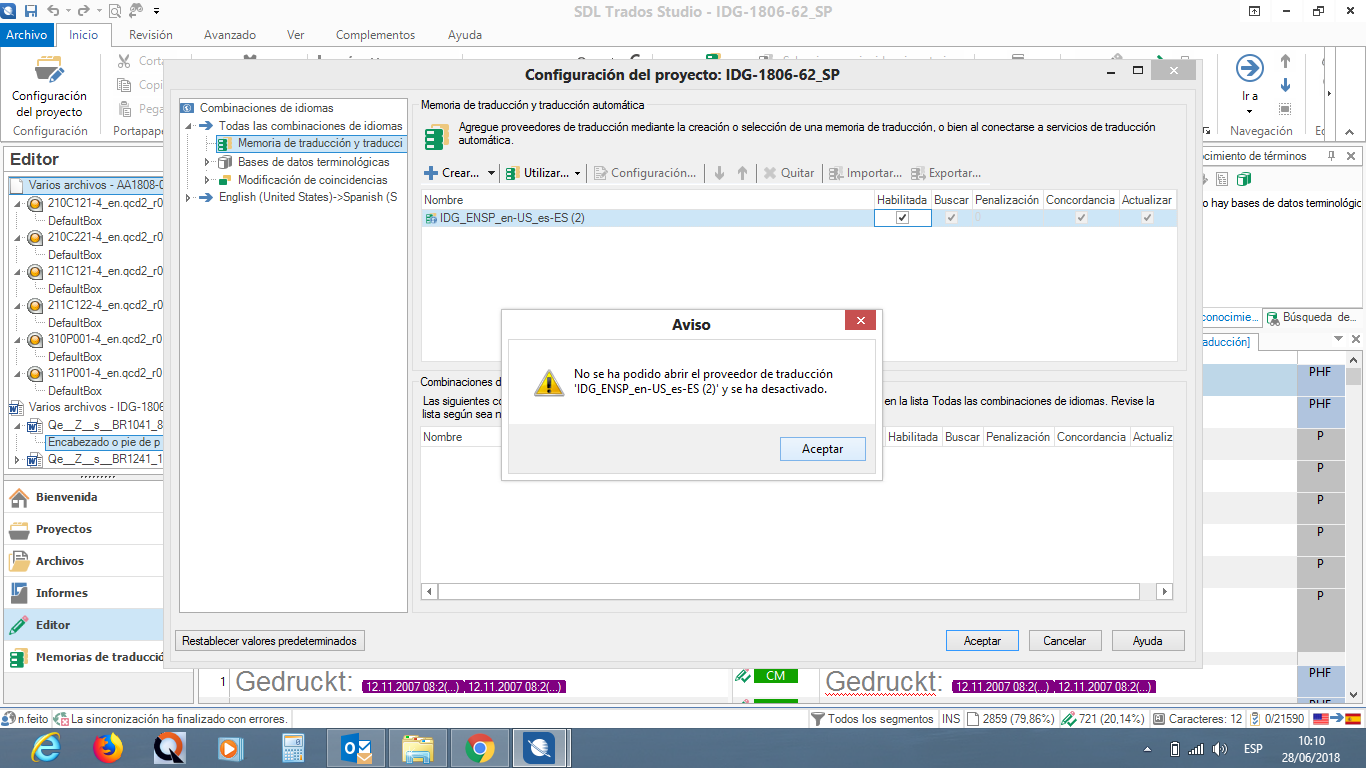Click the Save icon in quick access toolbar
This screenshot has height=768, width=1366.
click(30, 11)
